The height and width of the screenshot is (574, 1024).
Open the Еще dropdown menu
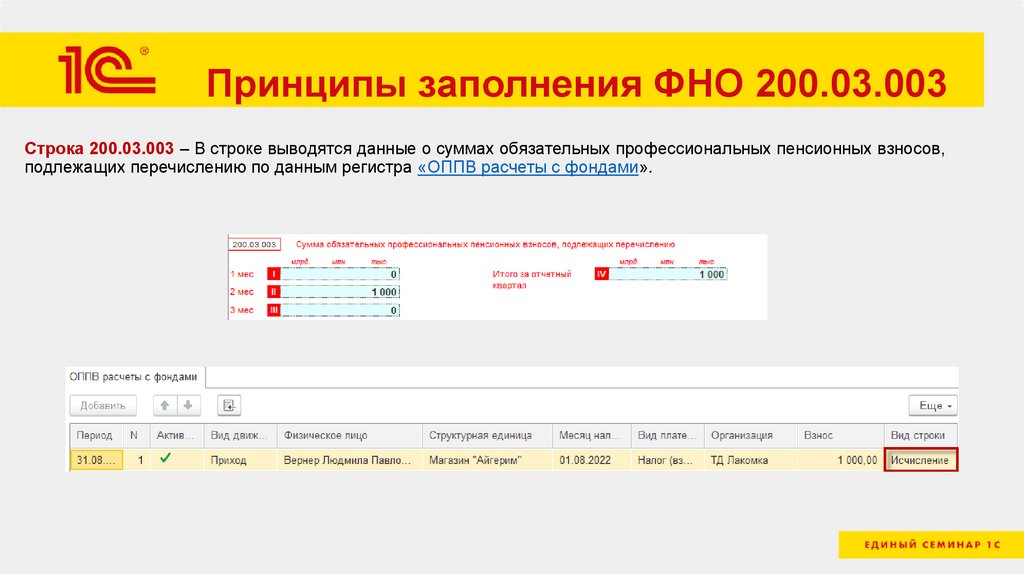(932, 405)
